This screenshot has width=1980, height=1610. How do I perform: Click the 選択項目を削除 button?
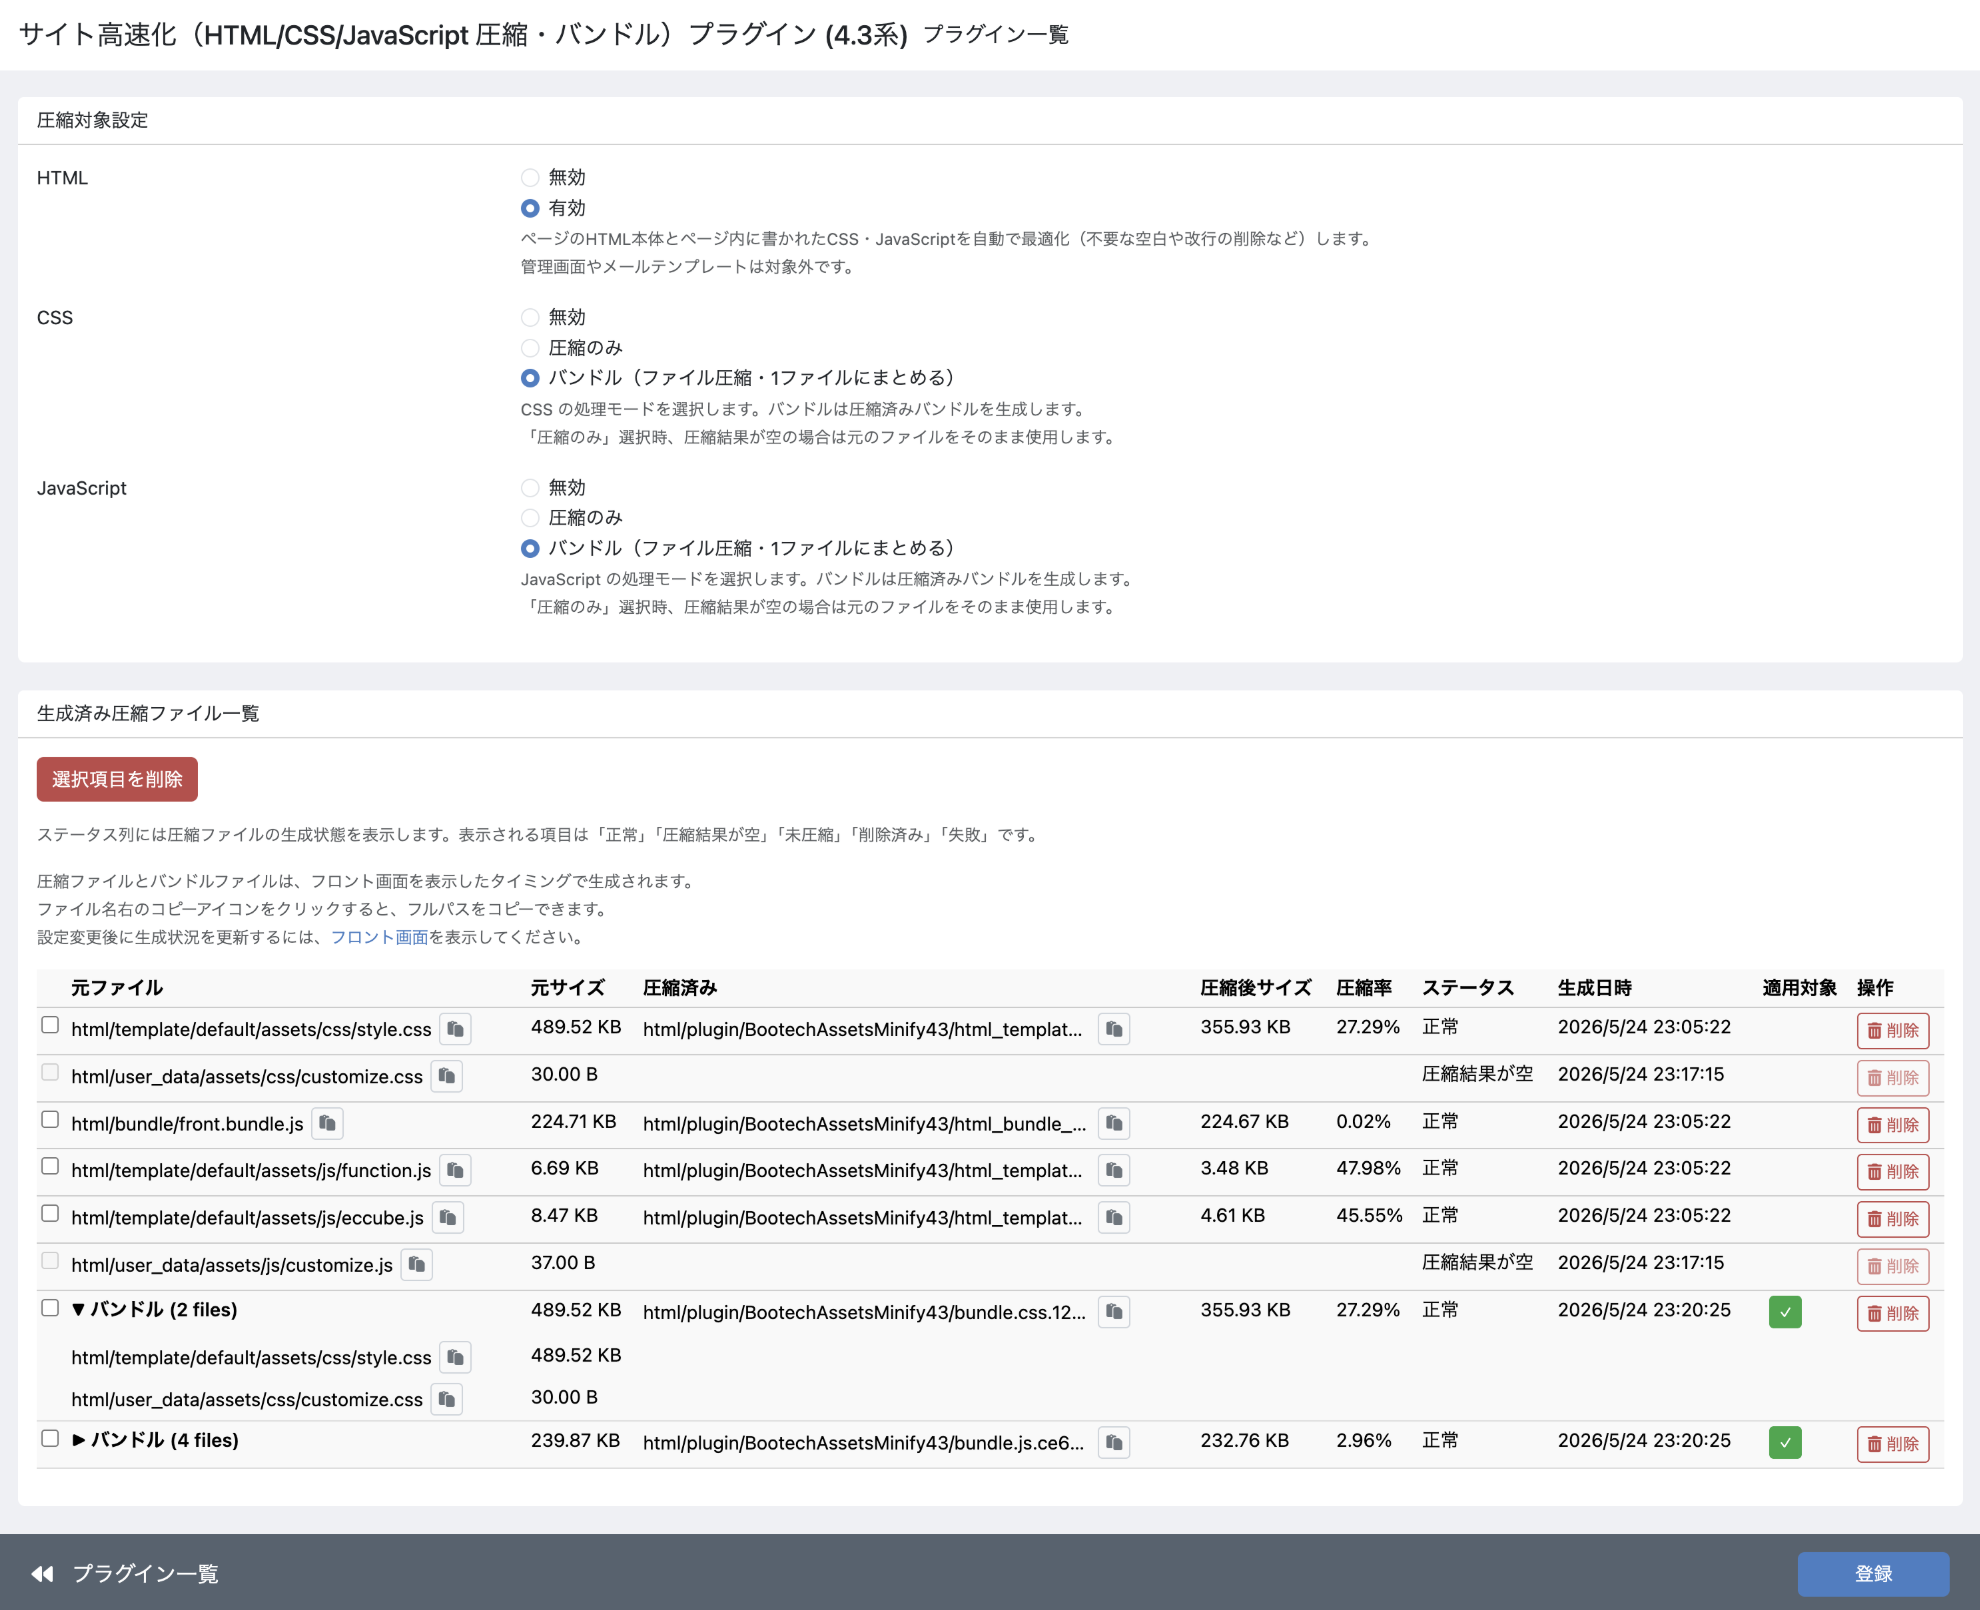point(117,779)
